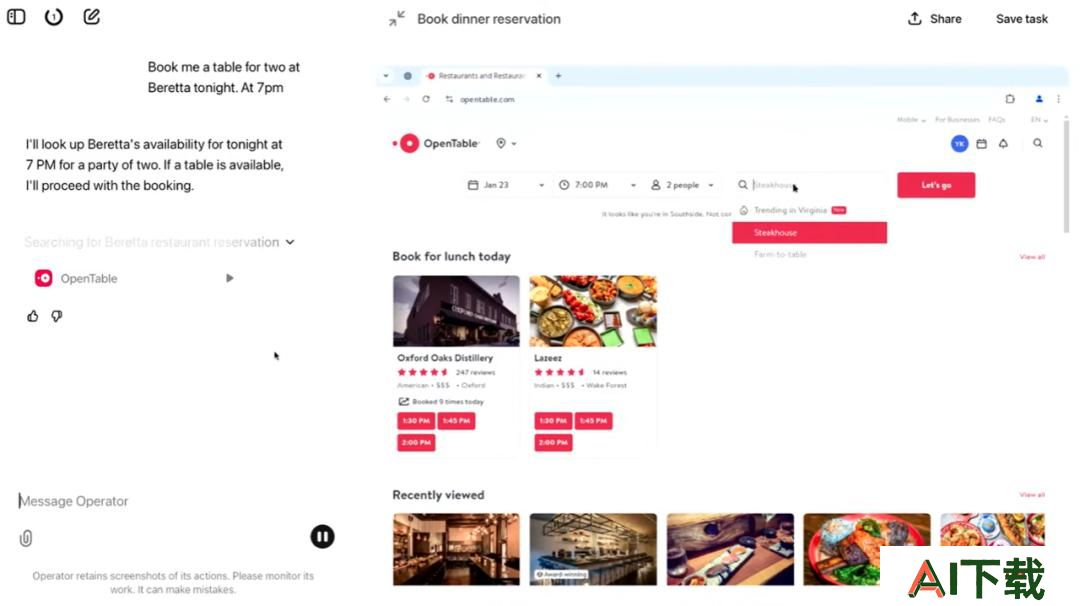
Task: Click the Lazeez restaurant name
Action: 548,358
